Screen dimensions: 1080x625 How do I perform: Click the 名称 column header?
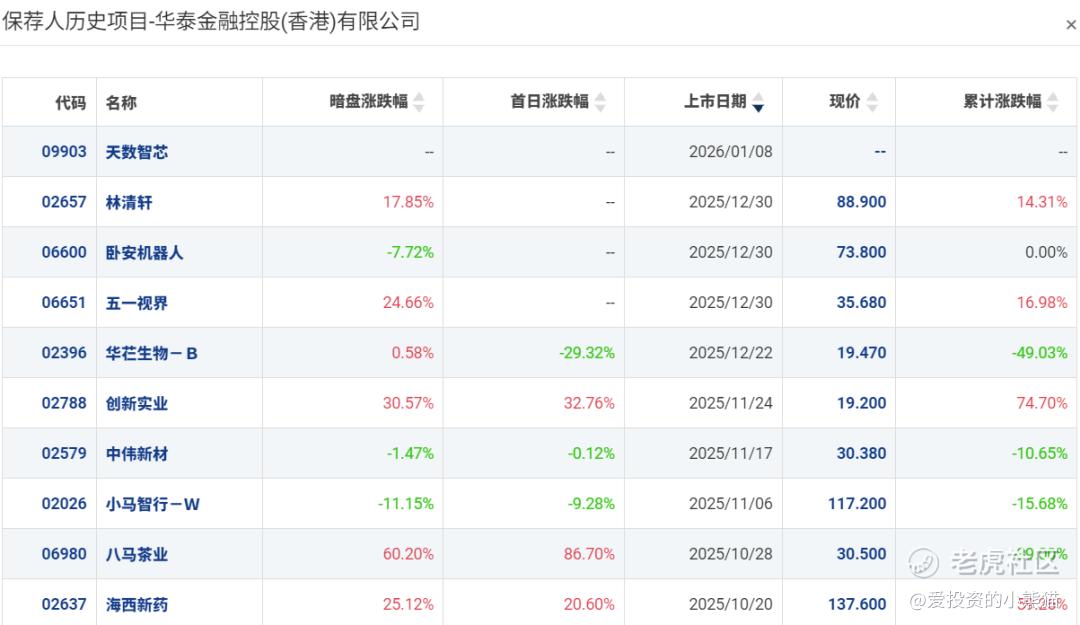point(121,103)
